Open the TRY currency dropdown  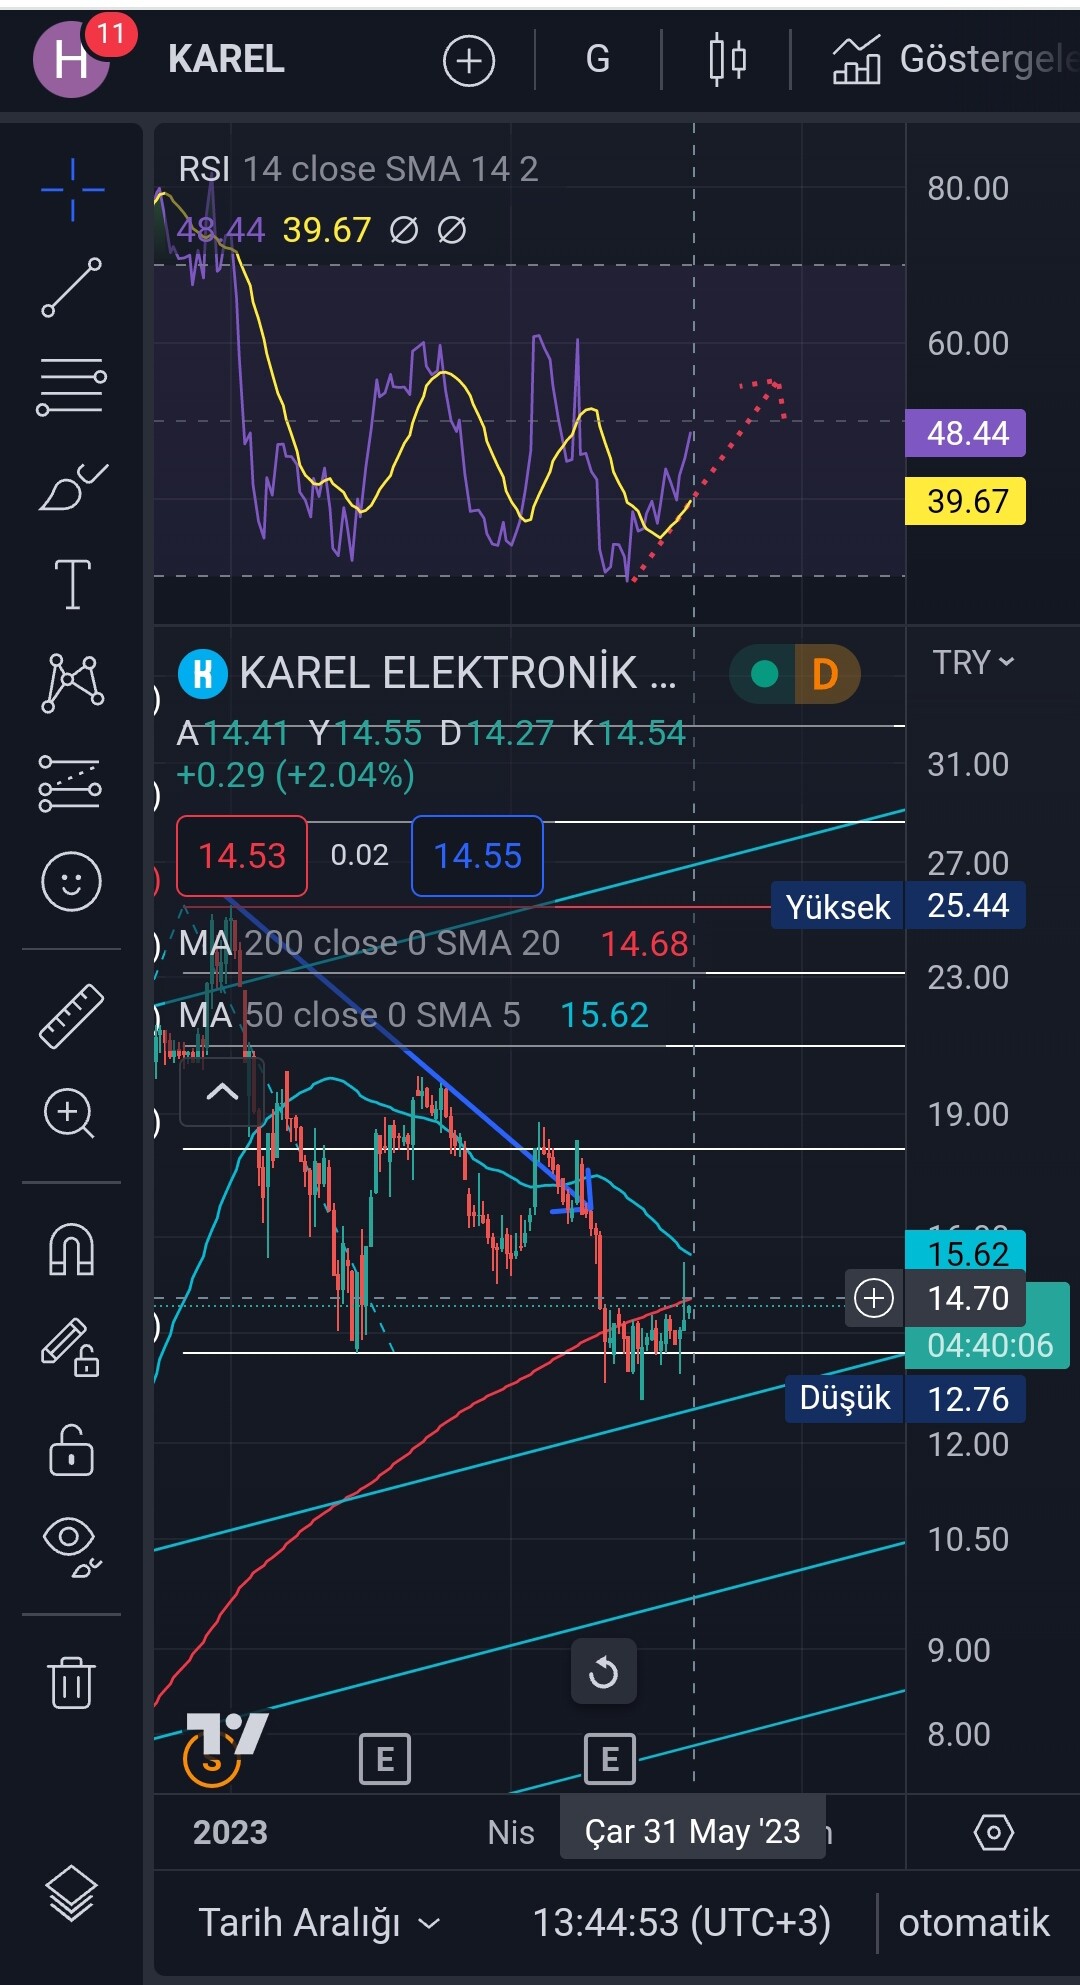(973, 662)
